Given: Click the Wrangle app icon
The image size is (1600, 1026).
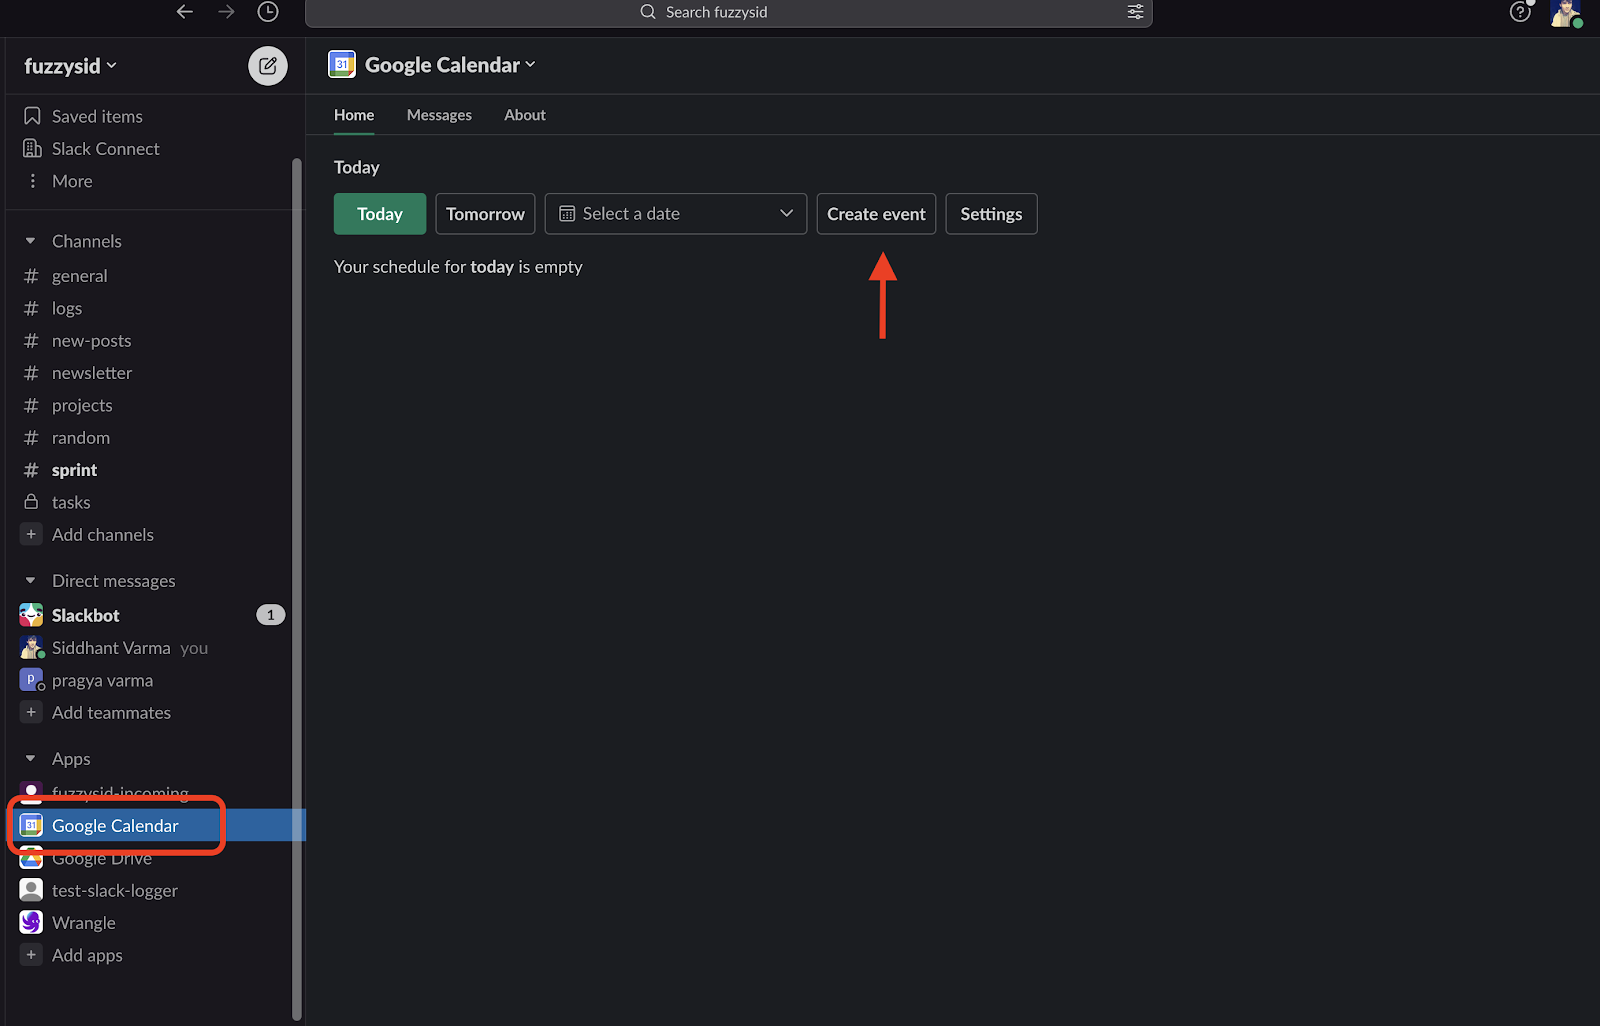Looking at the screenshot, I should pos(31,922).
